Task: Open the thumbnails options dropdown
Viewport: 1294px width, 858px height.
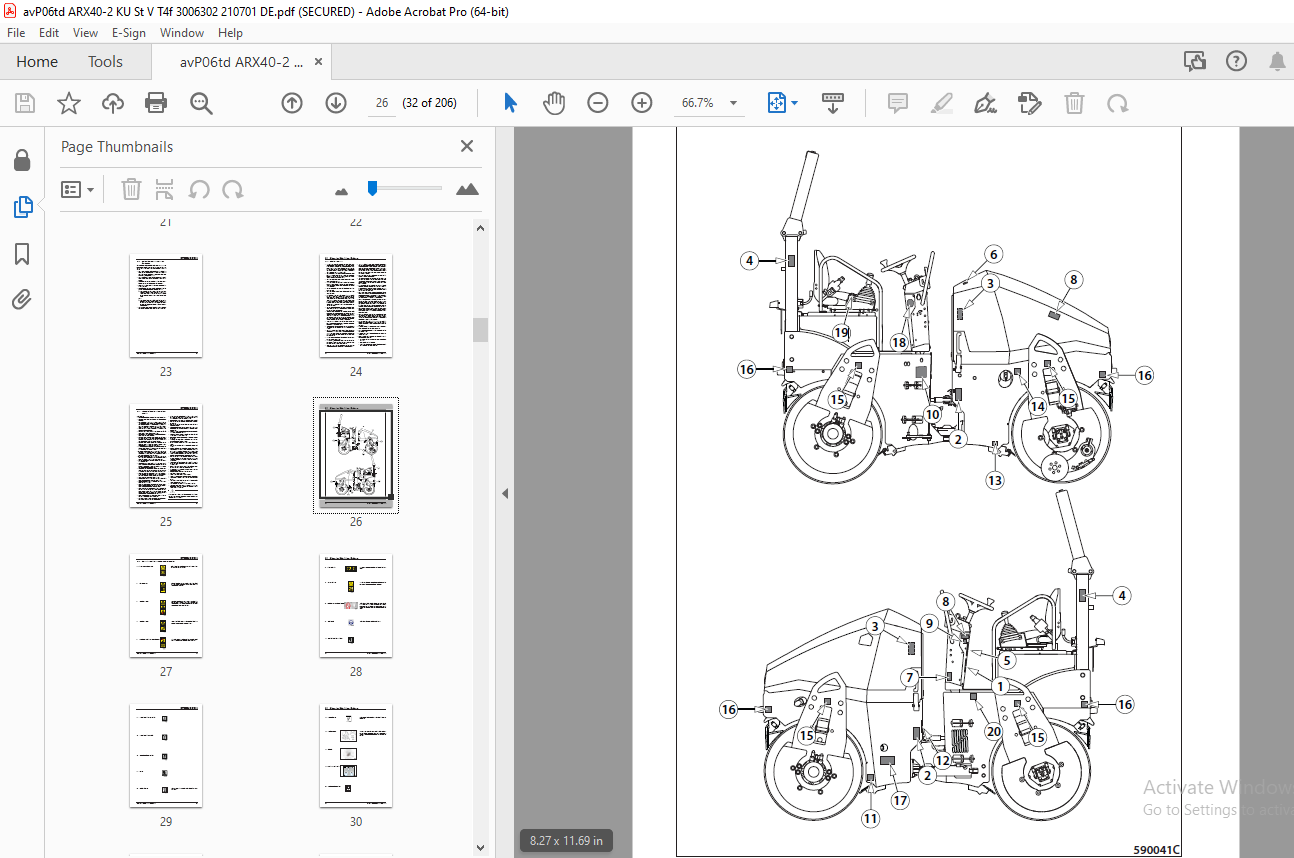Action: (77, 189)
